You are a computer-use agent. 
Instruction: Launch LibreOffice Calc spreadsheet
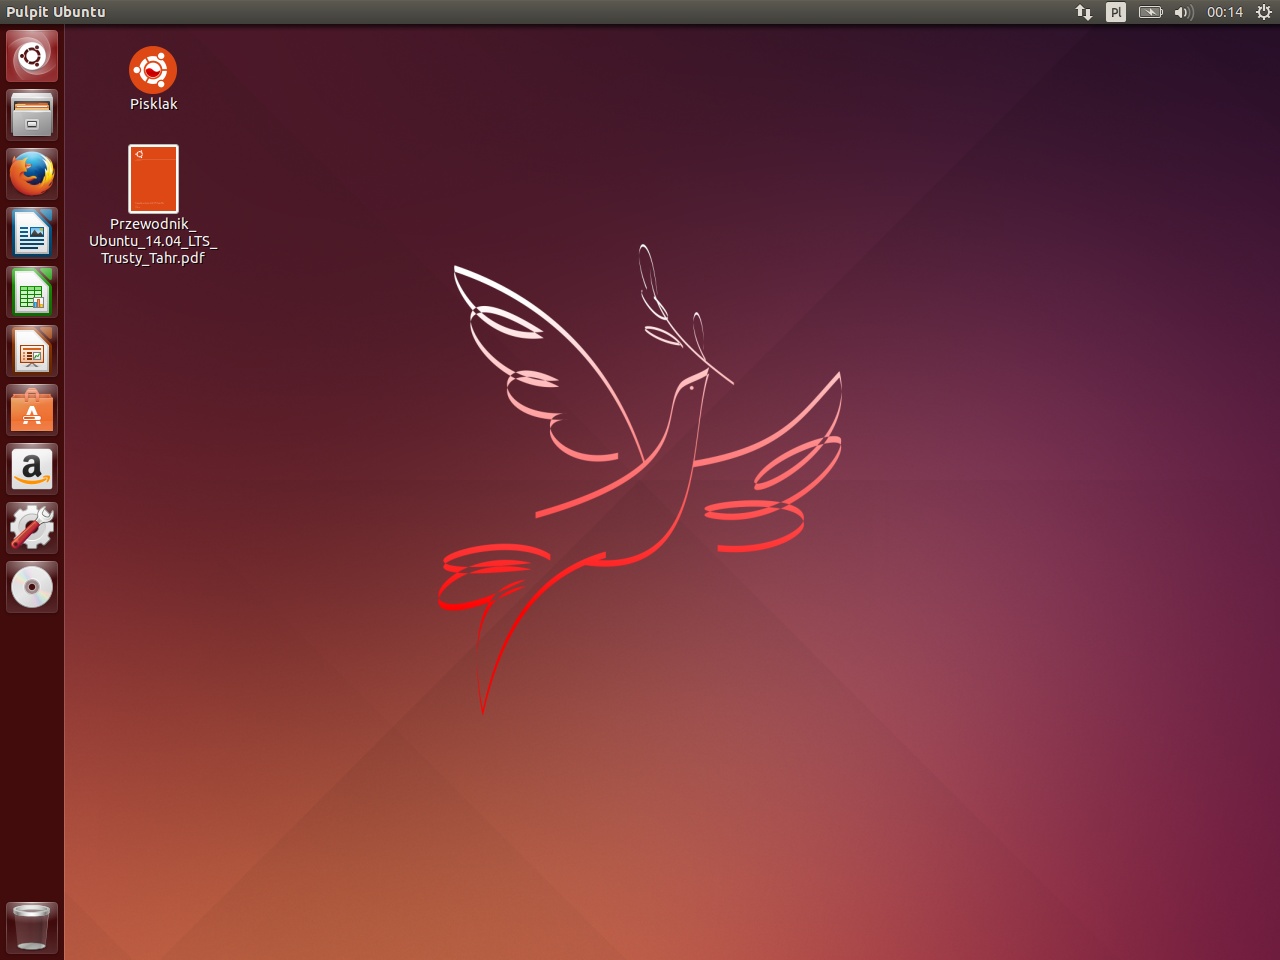32,292
